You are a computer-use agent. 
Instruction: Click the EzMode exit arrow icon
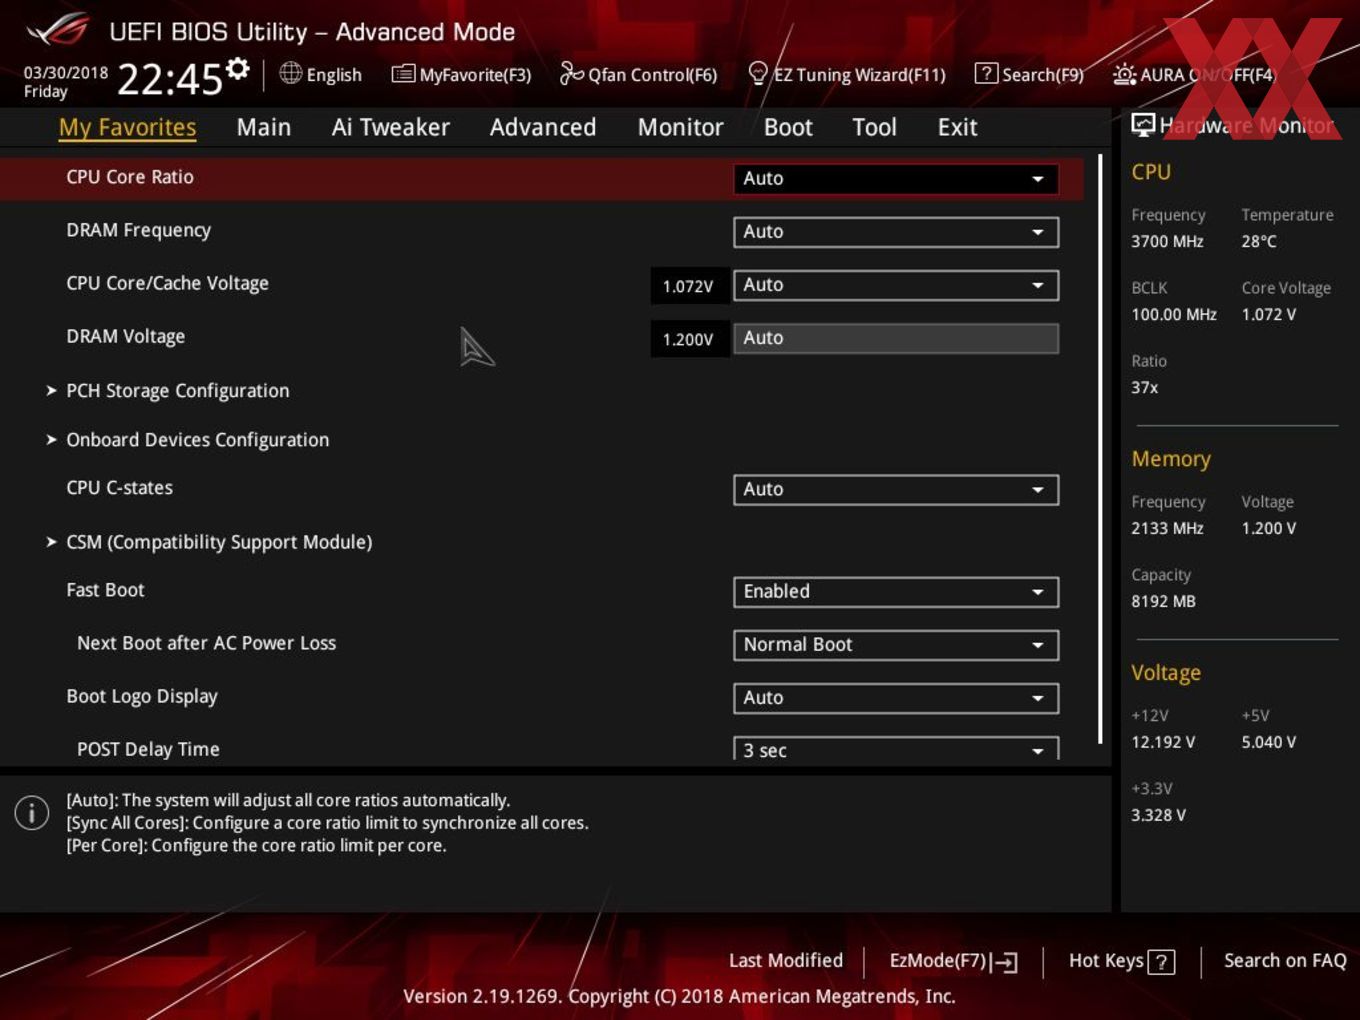click(x=1006, y=962)
